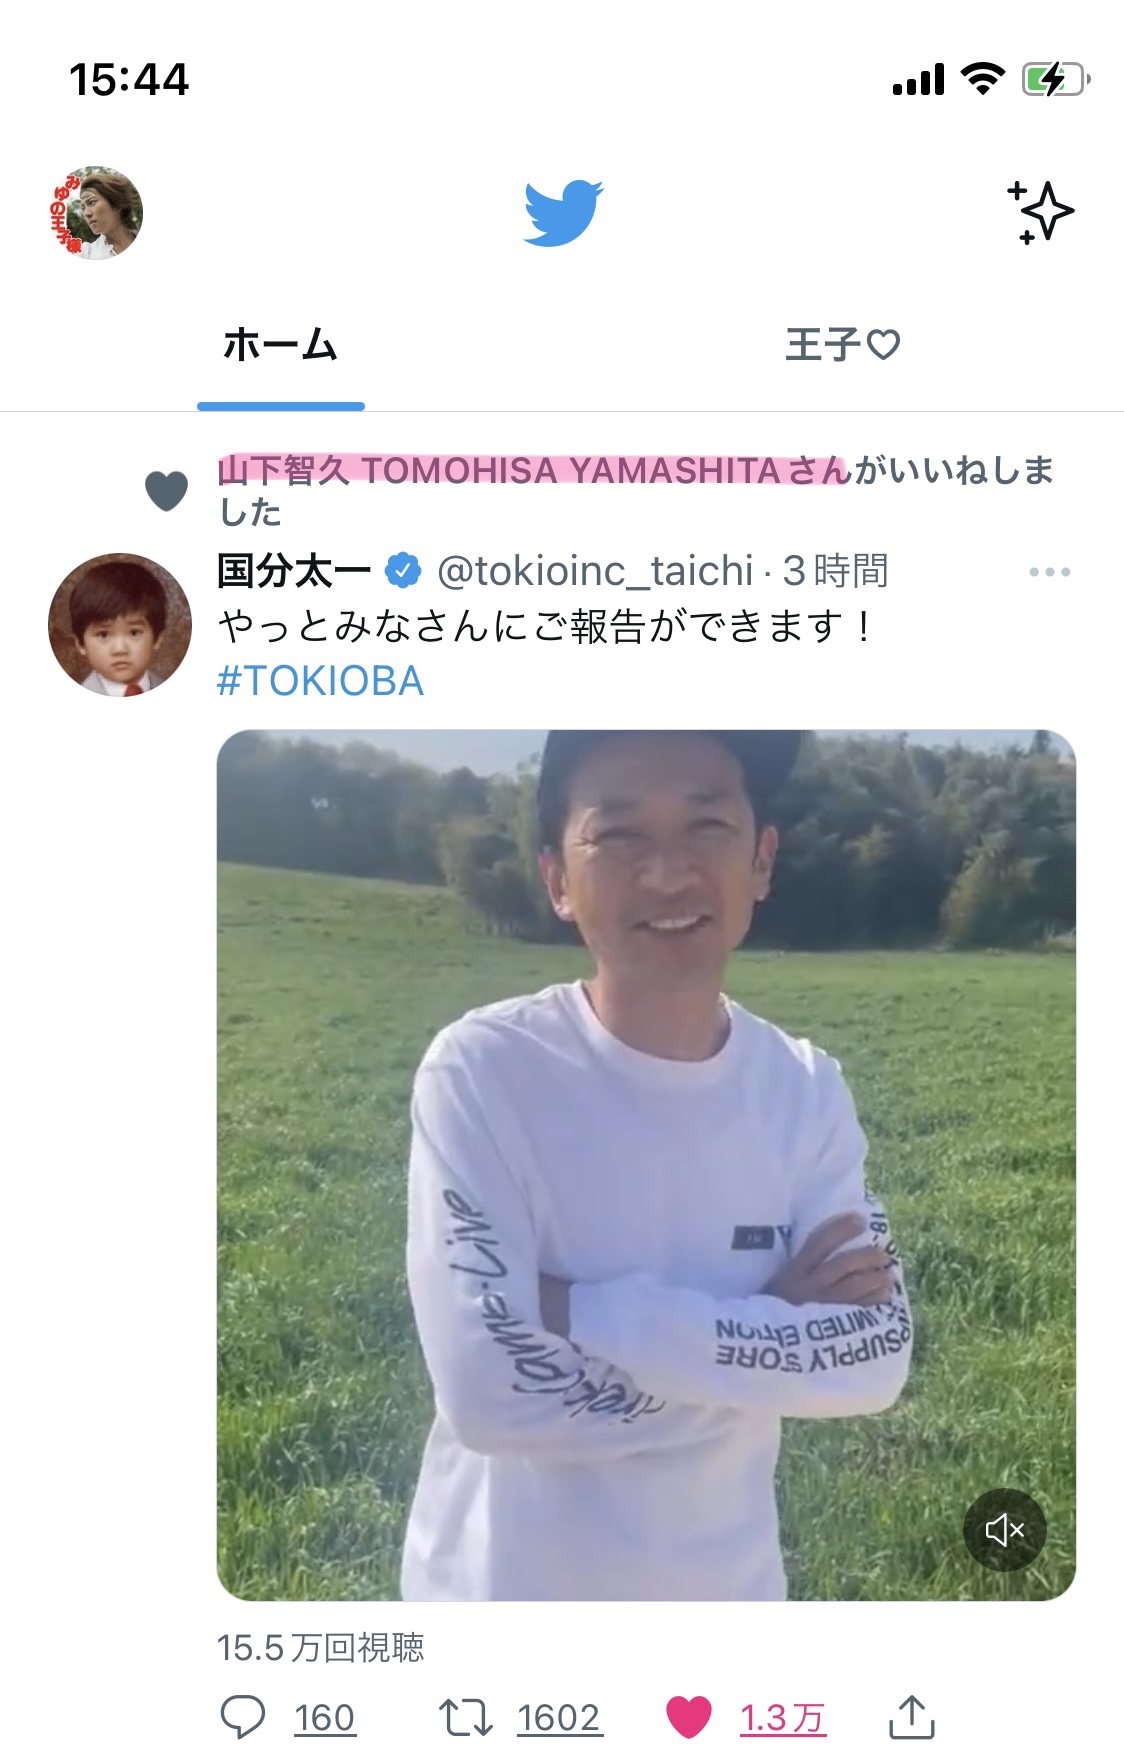1124x1764 pixels.
Task: Open the tweet's three-dot more menu
Action: tap(1049, 572)
